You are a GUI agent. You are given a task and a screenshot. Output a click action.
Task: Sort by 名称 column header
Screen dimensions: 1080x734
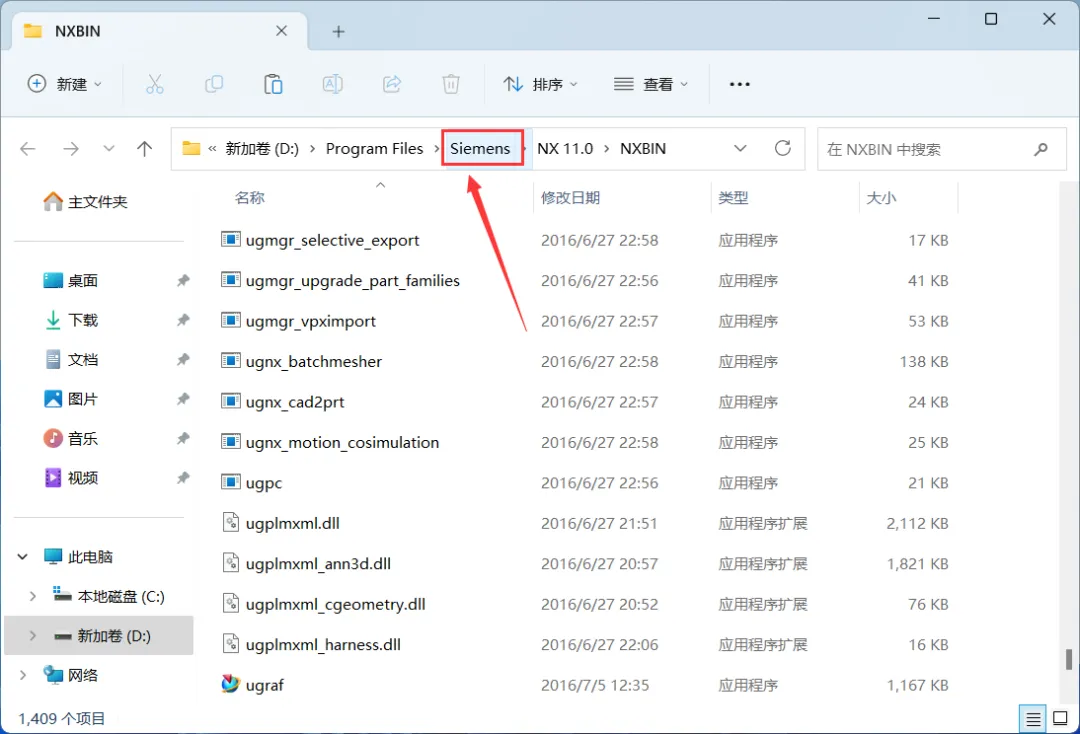pos(249,198)
